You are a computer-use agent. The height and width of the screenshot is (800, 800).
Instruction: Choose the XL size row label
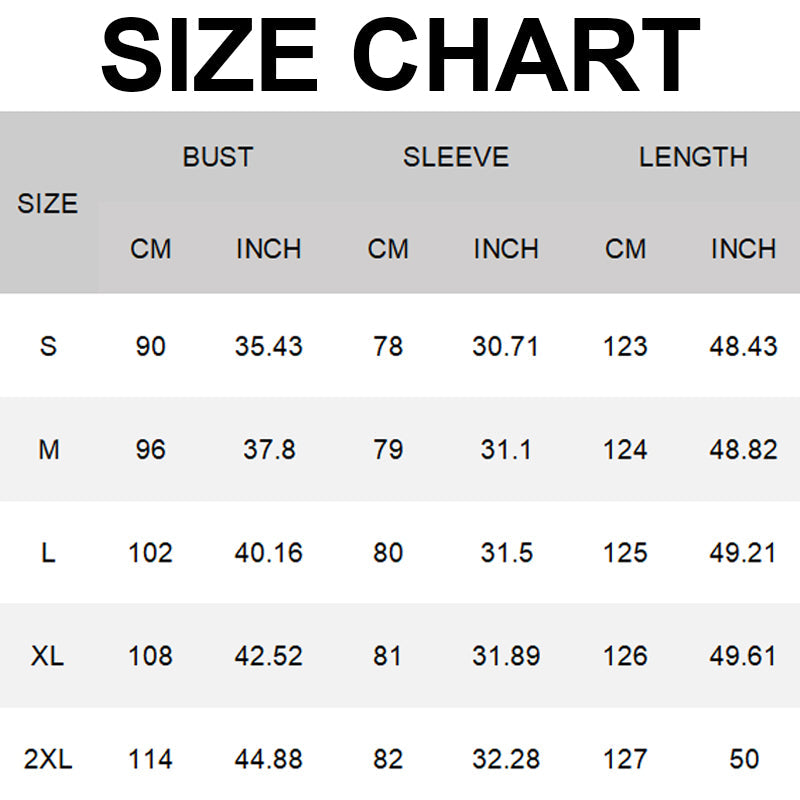48,656
